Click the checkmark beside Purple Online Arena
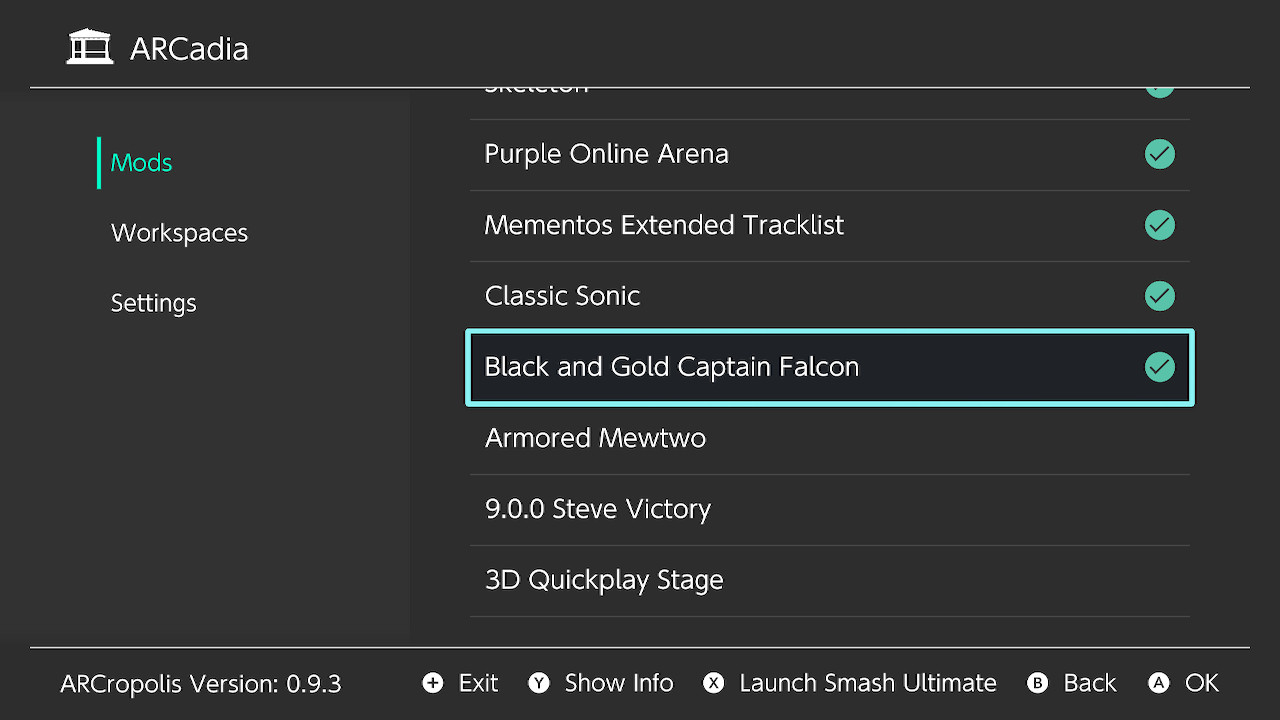Image resolution: width=1280 pixels, height=720 pixels. pos(1159,154)
